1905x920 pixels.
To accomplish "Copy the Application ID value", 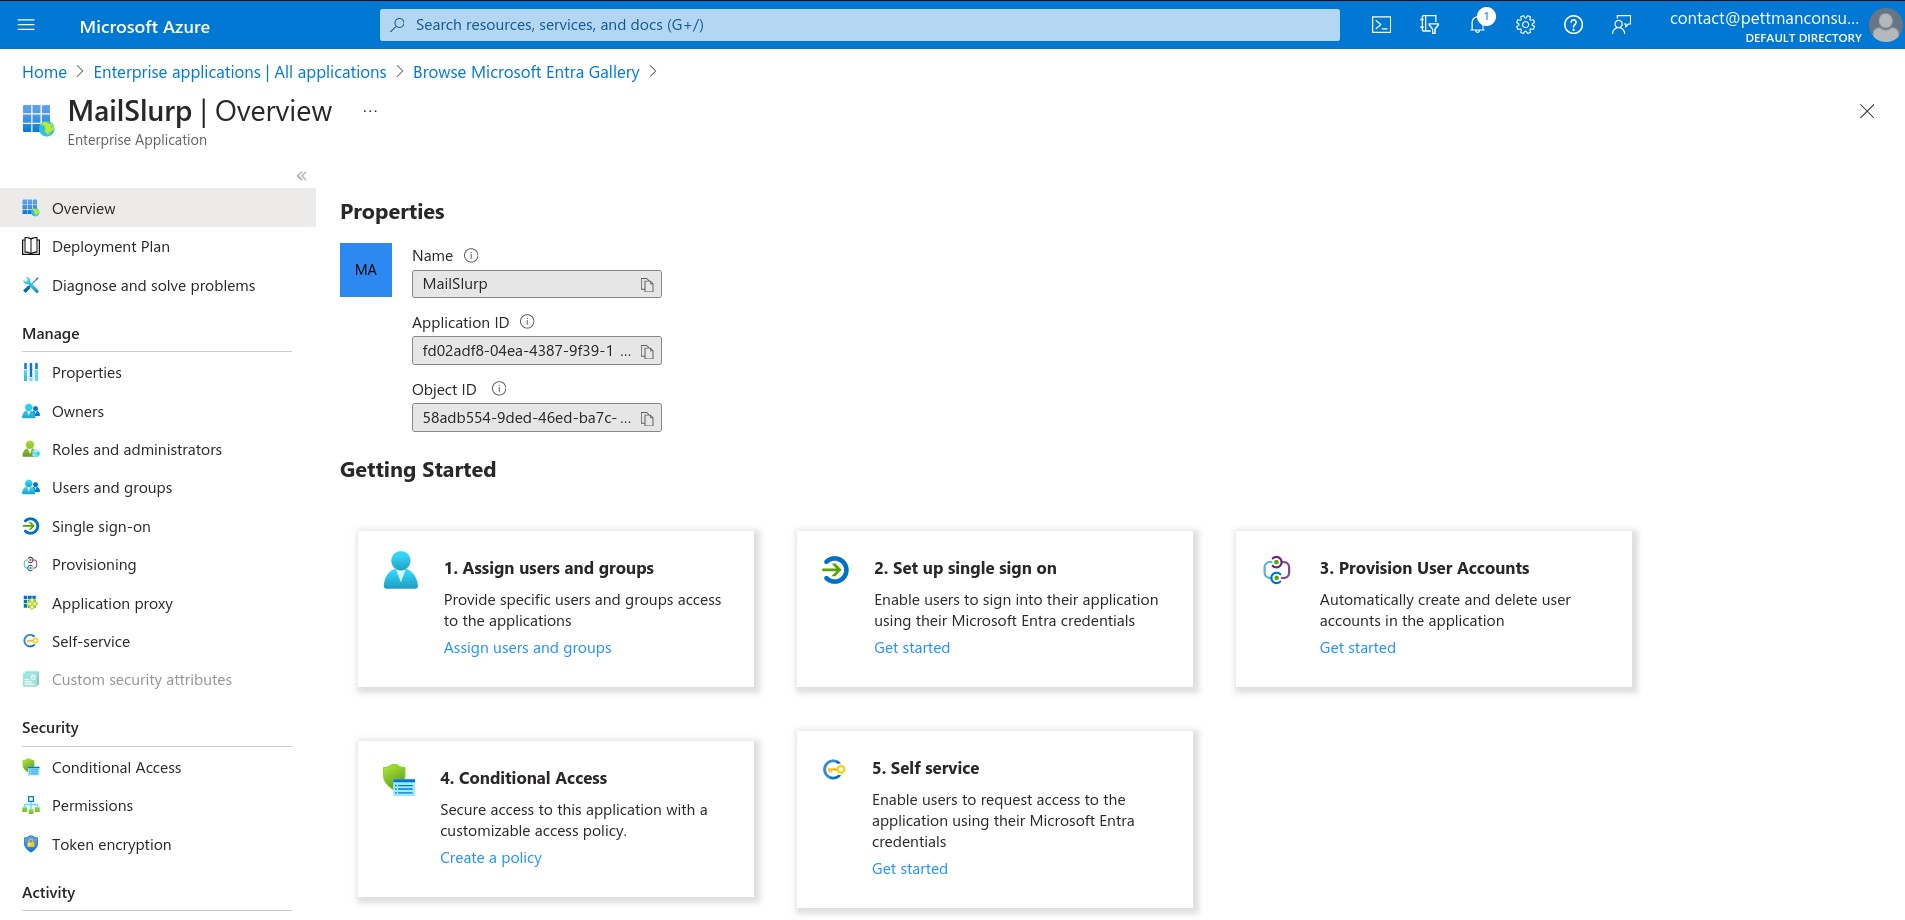I will tap(647, 352).
